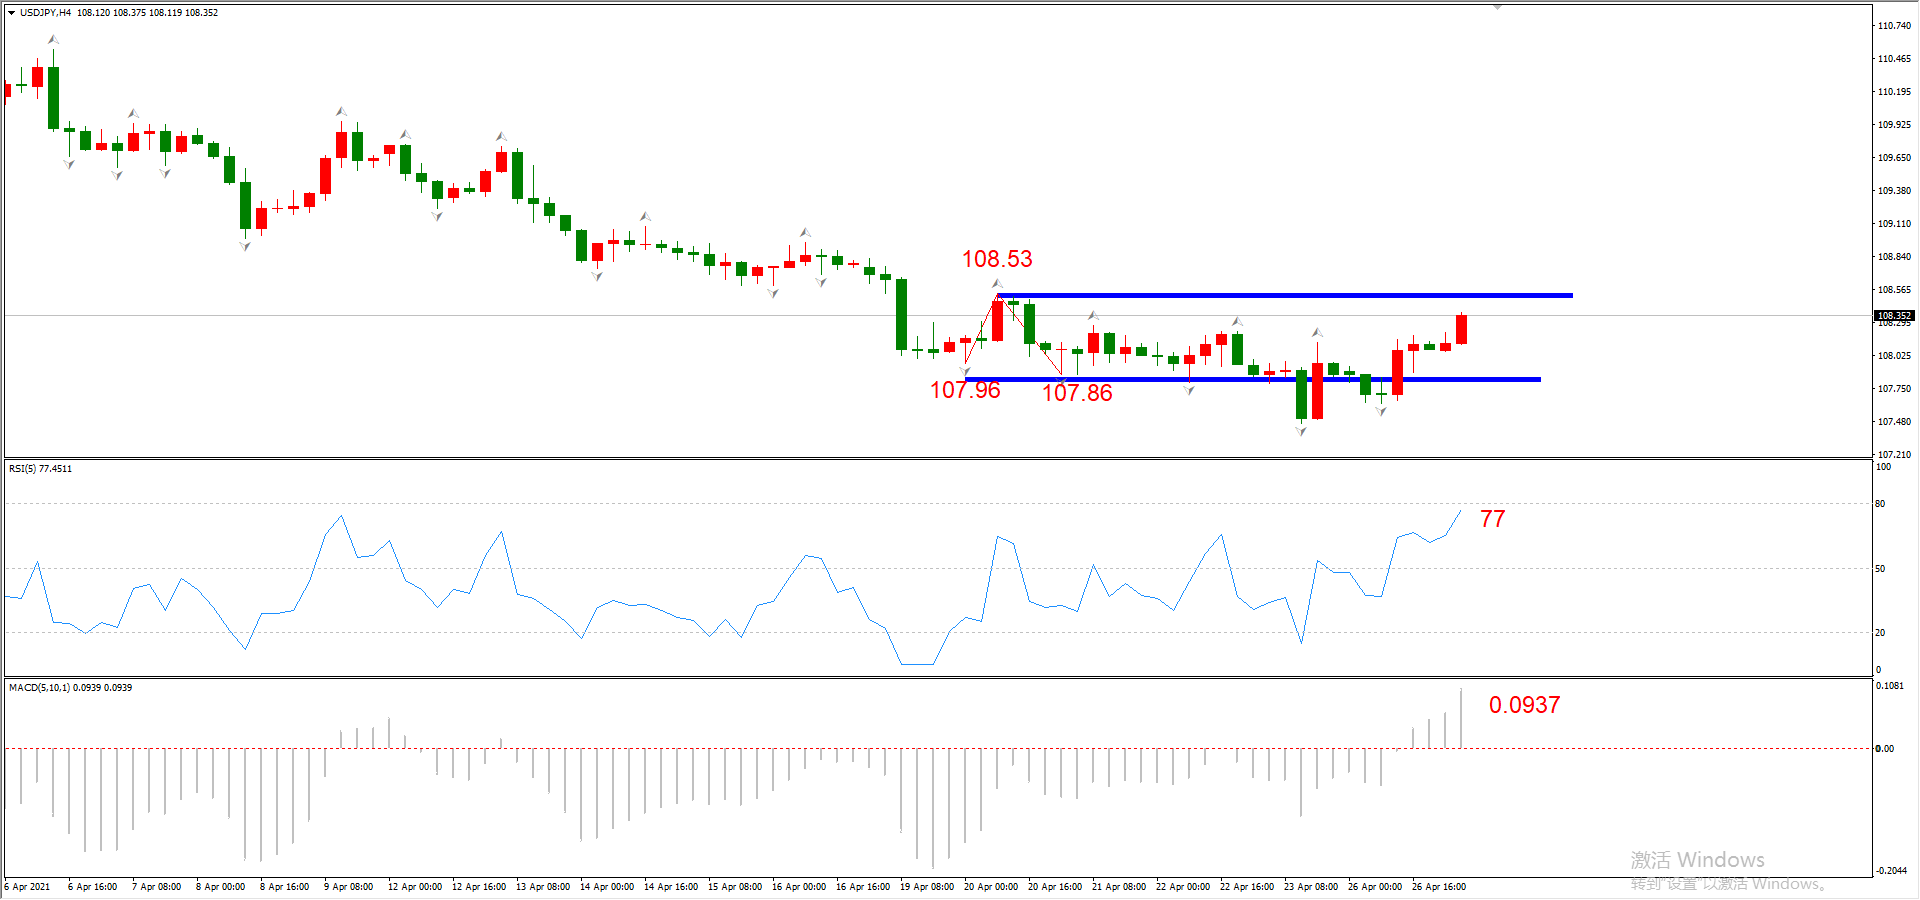Click the 9 Apr 08:00 time label

coord(349,887)
